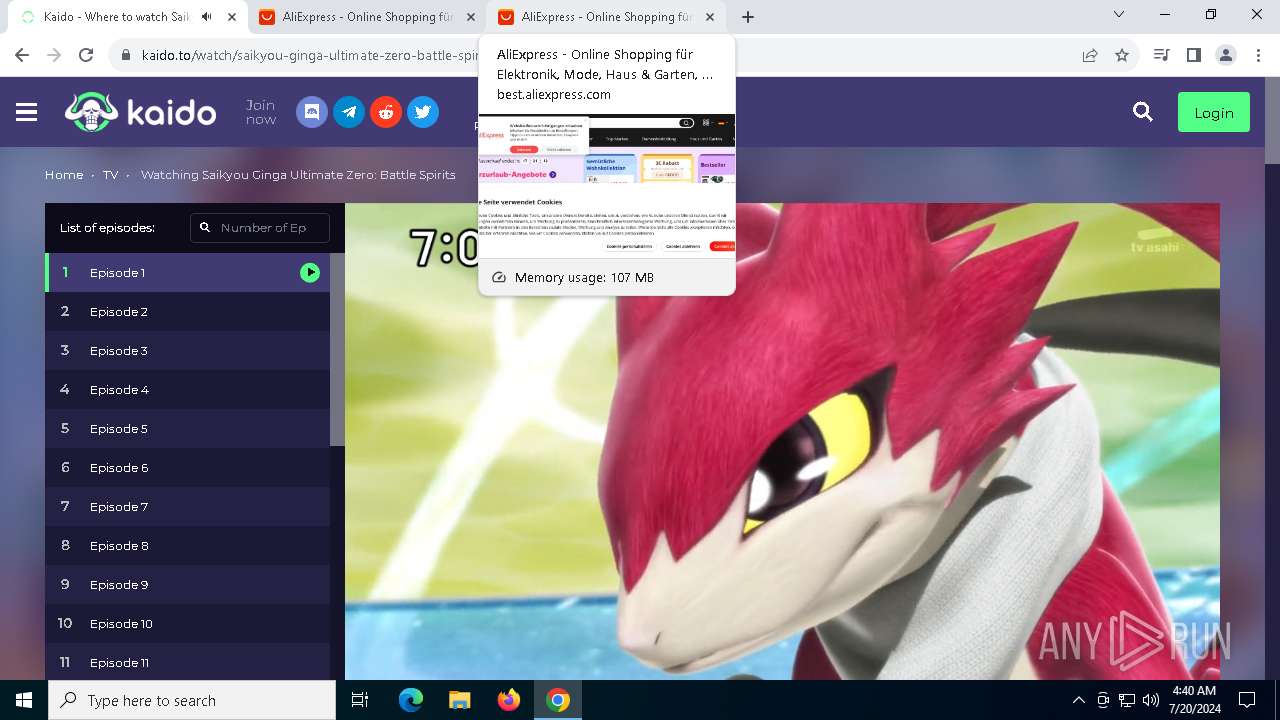
Task: Select Episode 9 in the list
Action: click(187, 585)
